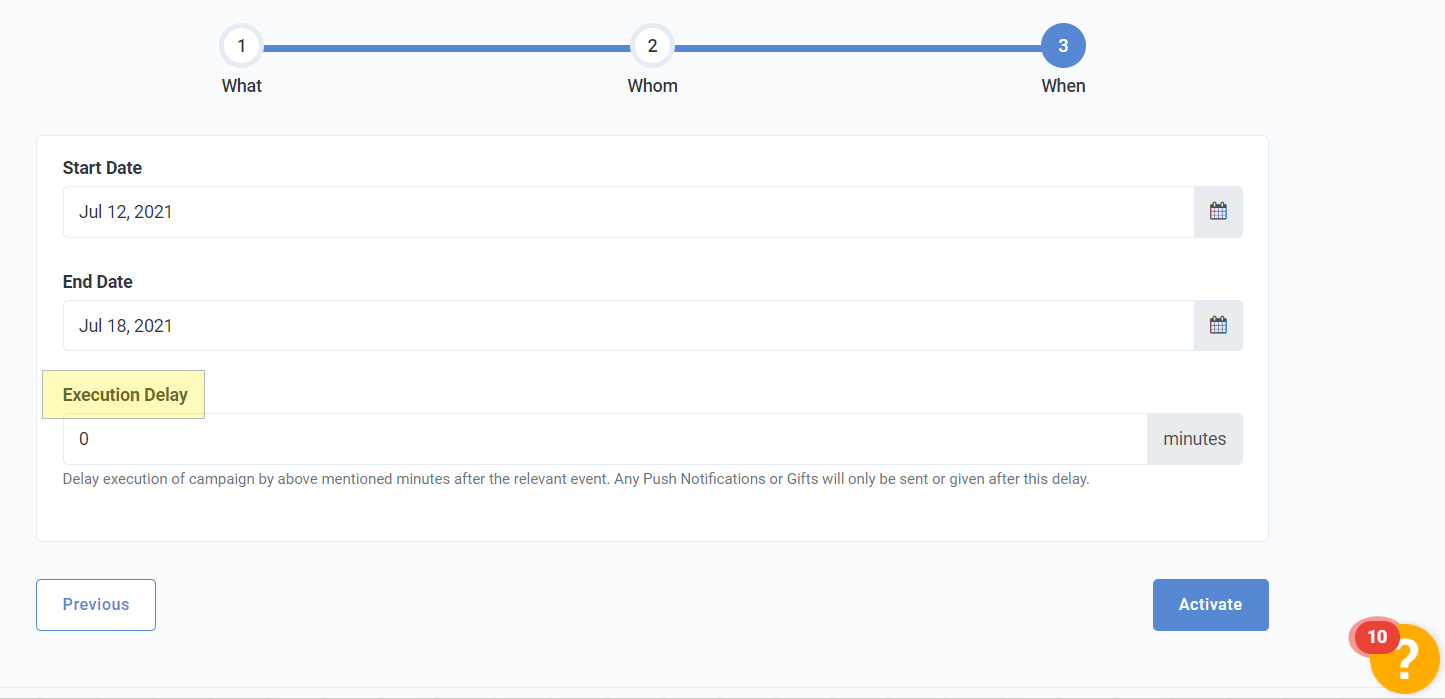Click the highlighted Execution Delay label
Screen dimensions: 1445x699
click(x=125, y=395)
